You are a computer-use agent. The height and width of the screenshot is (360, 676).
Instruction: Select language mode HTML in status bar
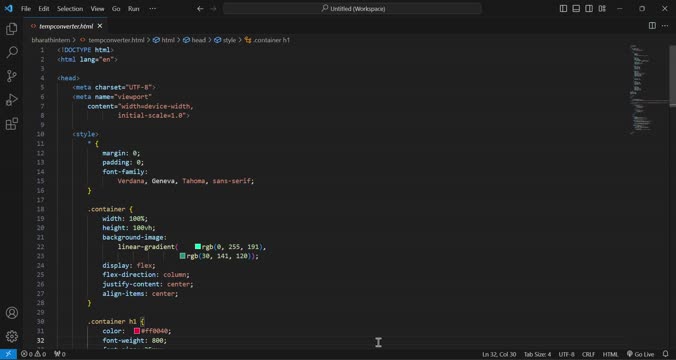(610, 354)
